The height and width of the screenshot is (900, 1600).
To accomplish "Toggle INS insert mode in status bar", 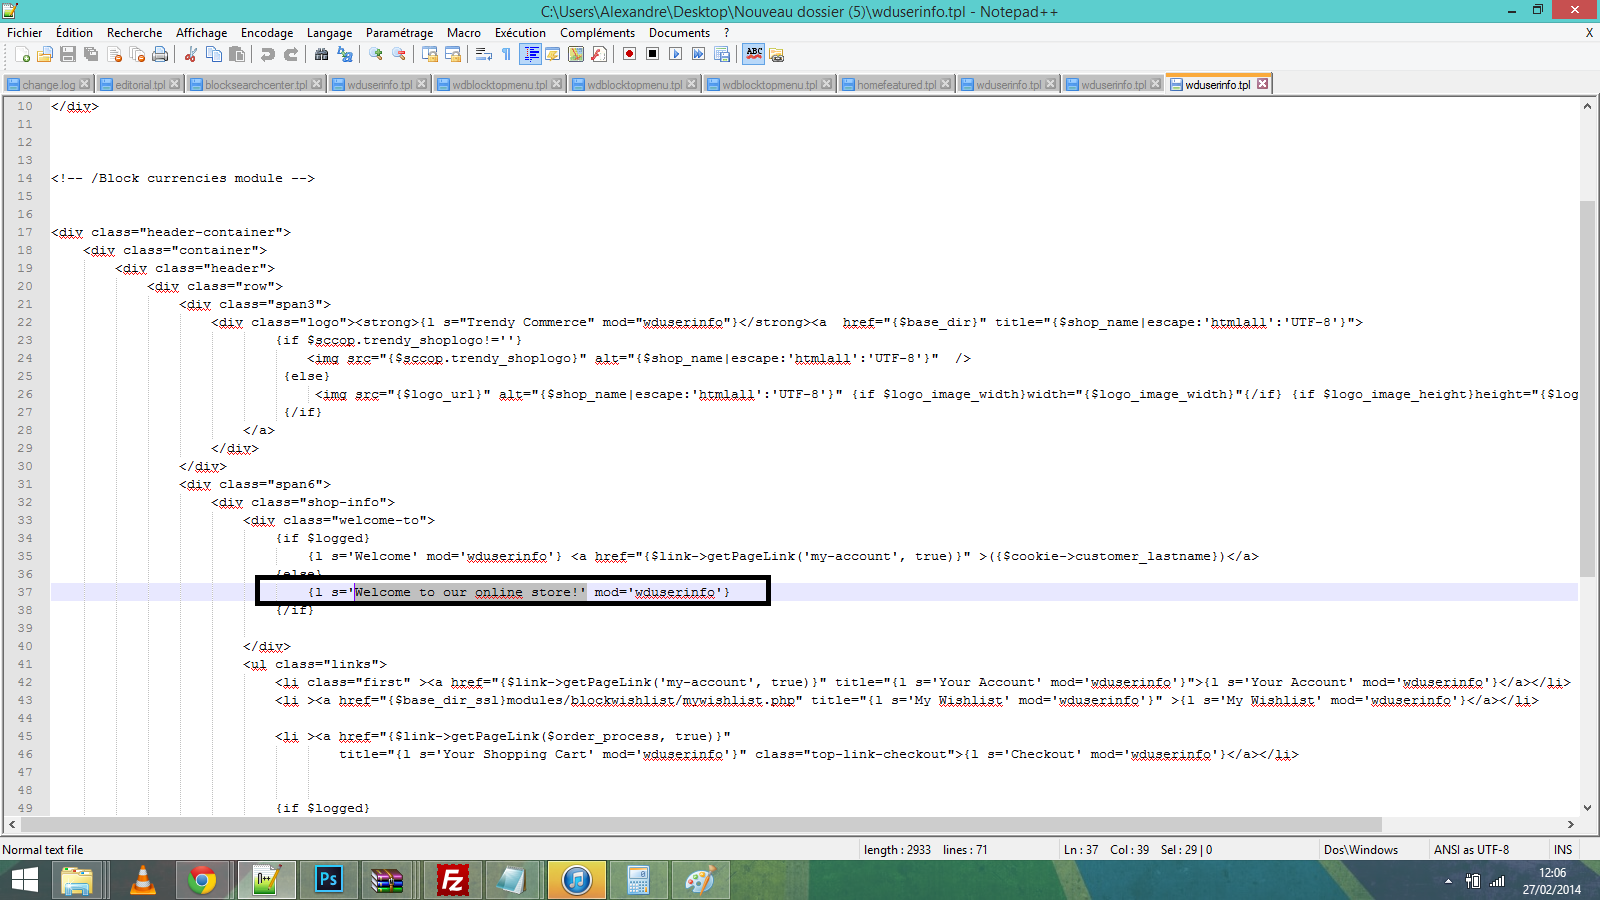I will pos(1563,850).
